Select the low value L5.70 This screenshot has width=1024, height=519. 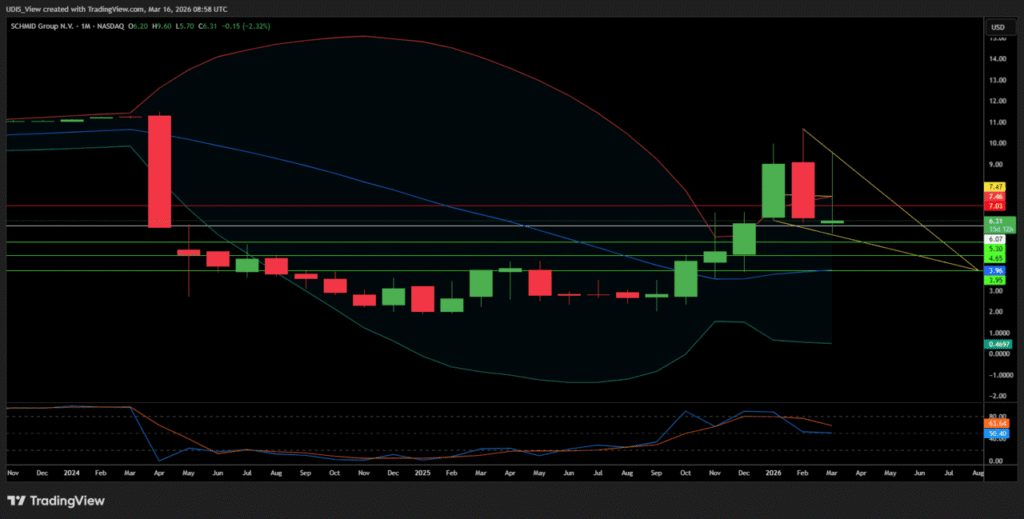pyautogui.click(x=185, y=26)
